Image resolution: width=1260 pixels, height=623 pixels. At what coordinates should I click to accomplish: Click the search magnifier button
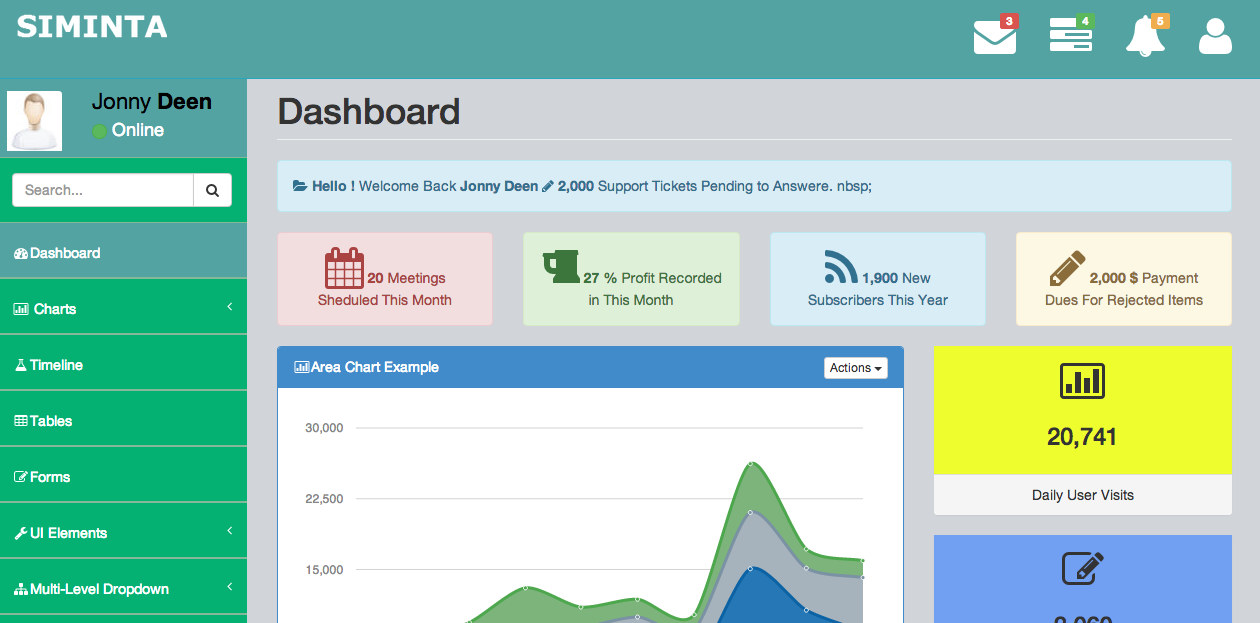[212, 190]
